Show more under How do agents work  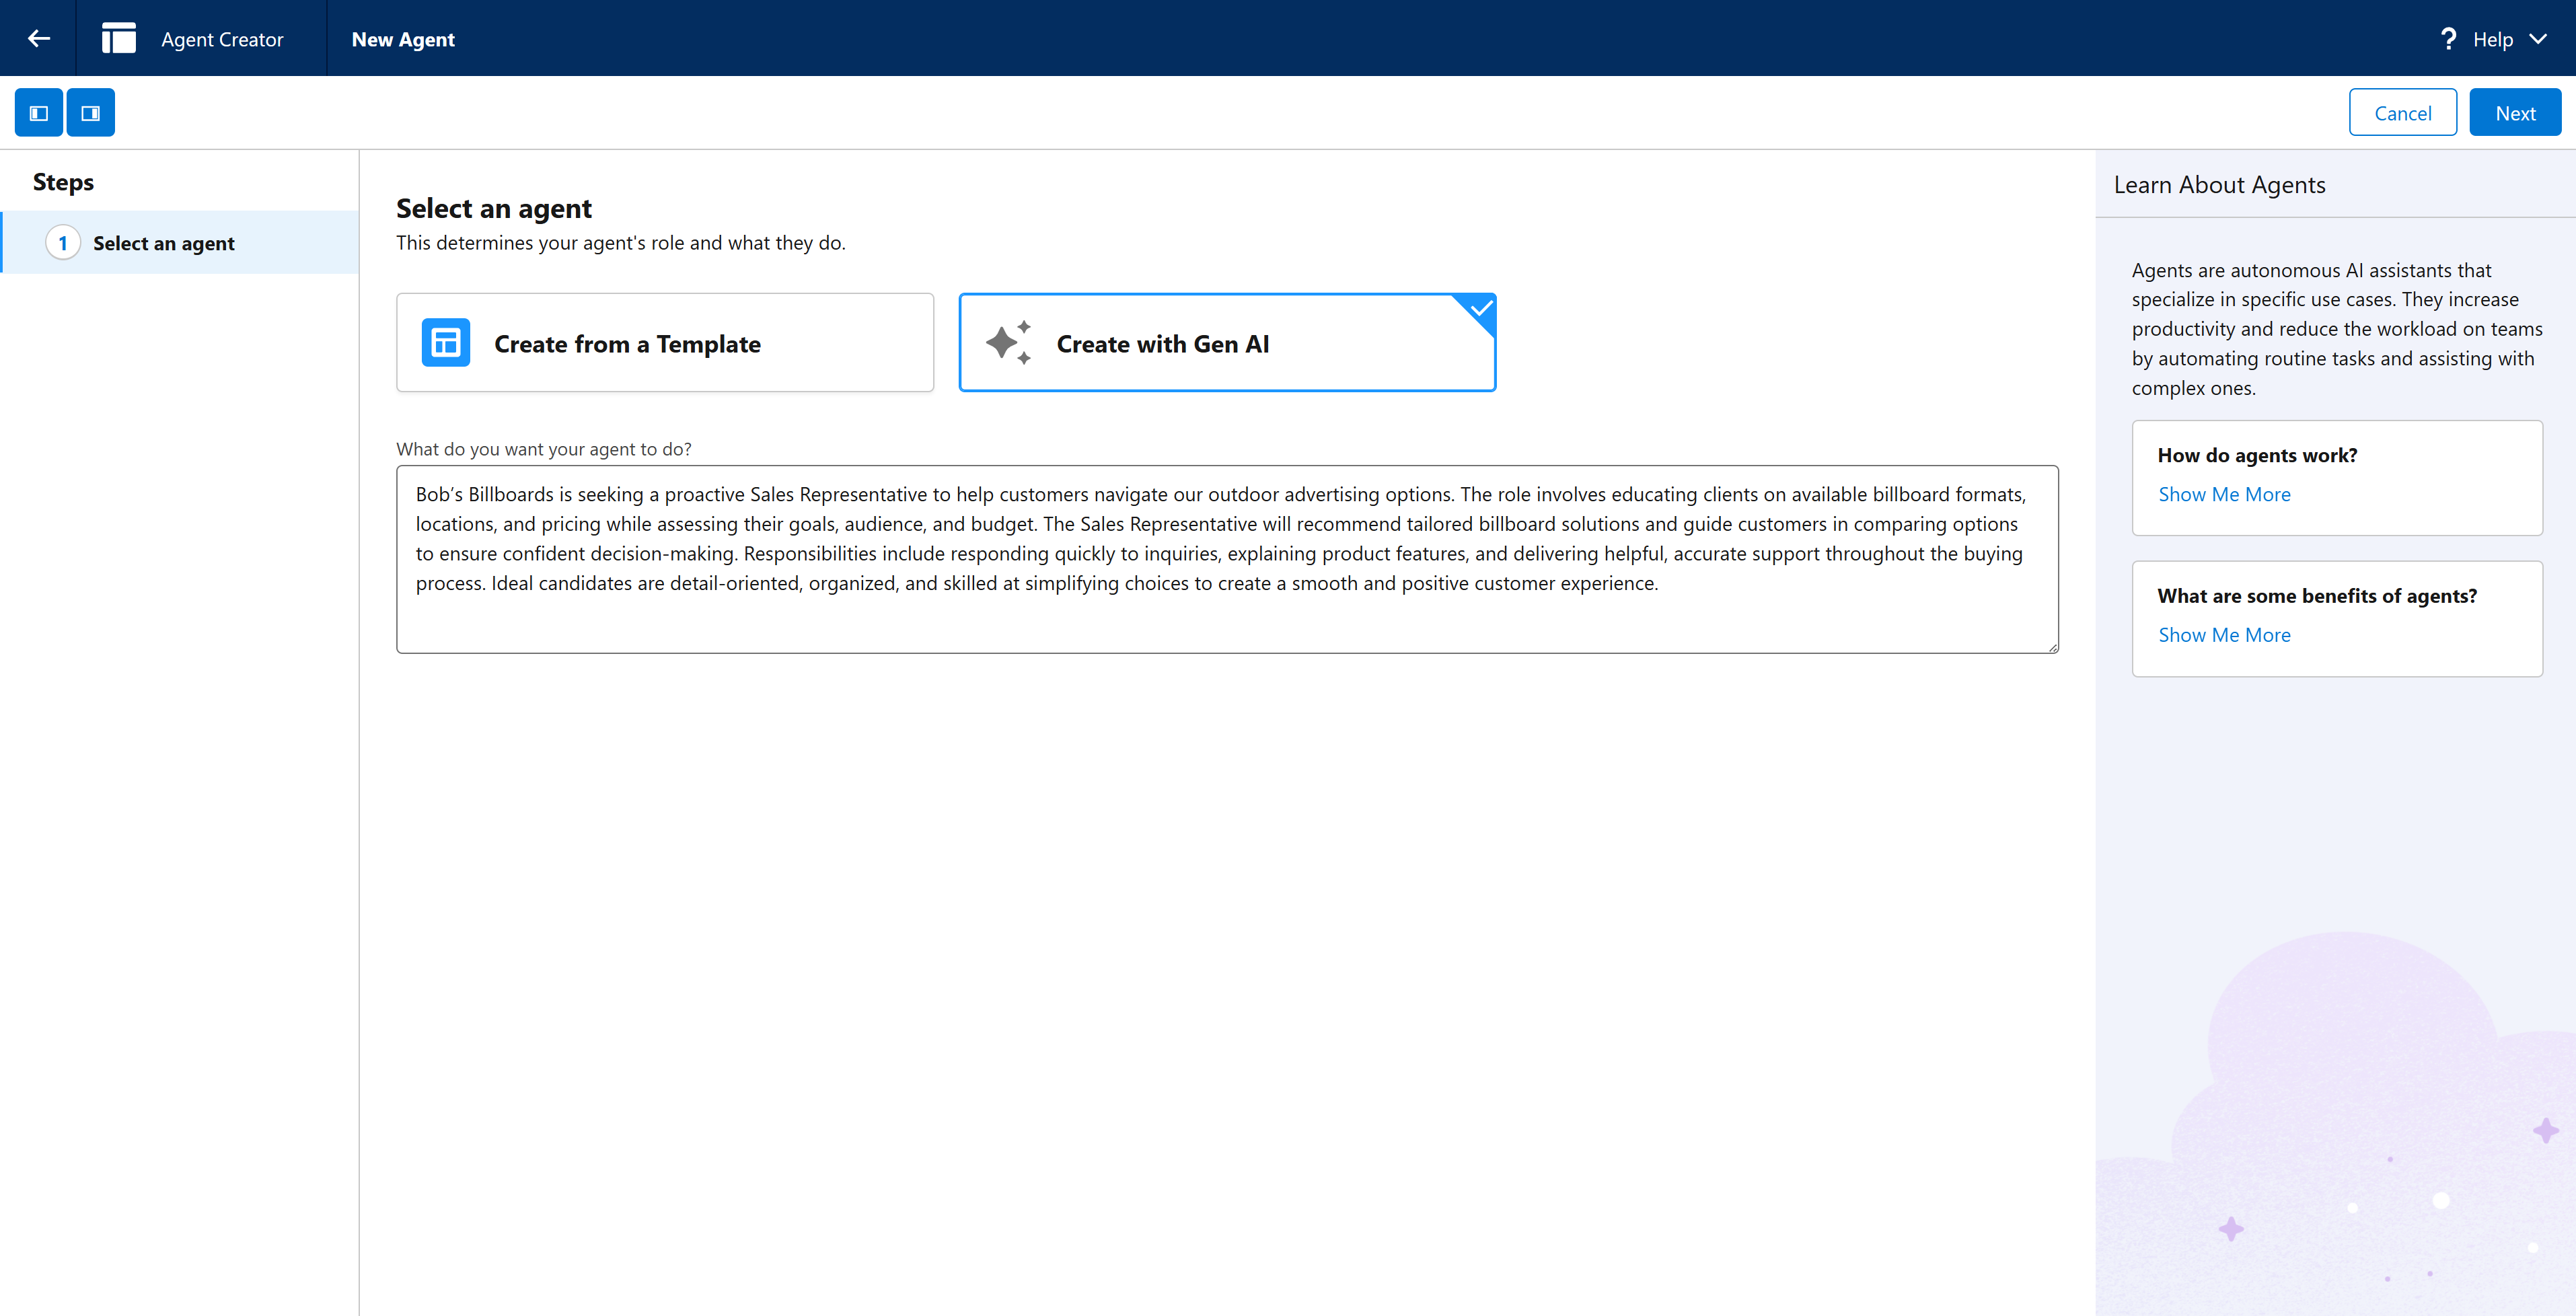click(2224, 494)
